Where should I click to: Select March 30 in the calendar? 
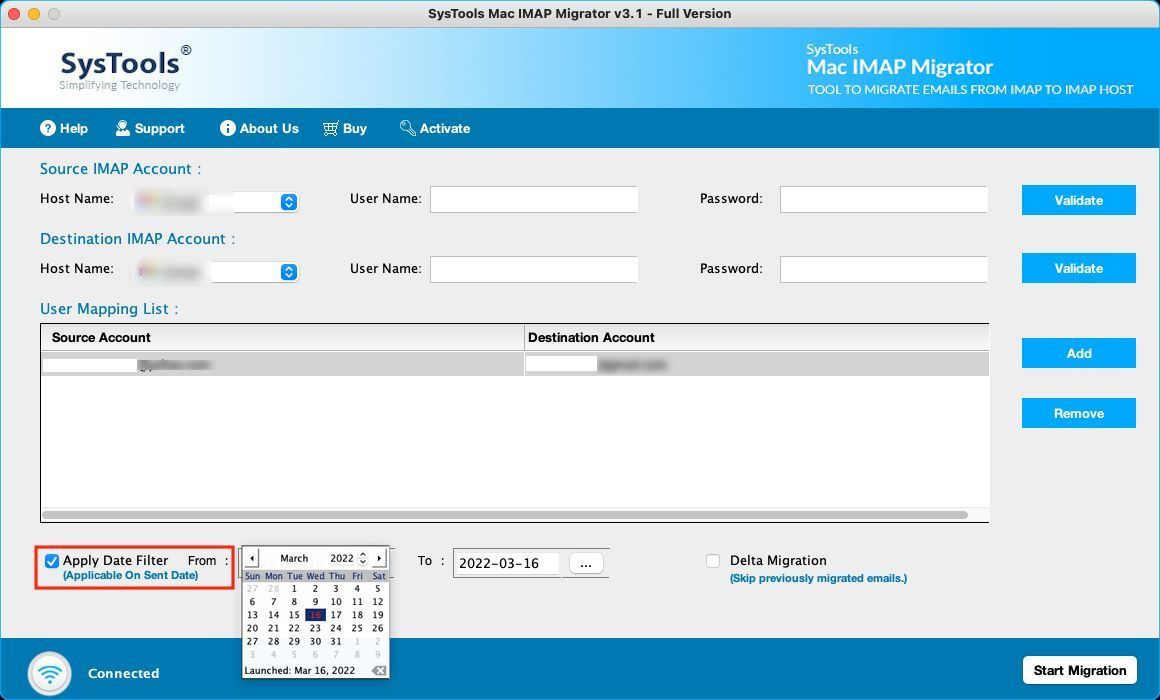click(x=315, y=642)
